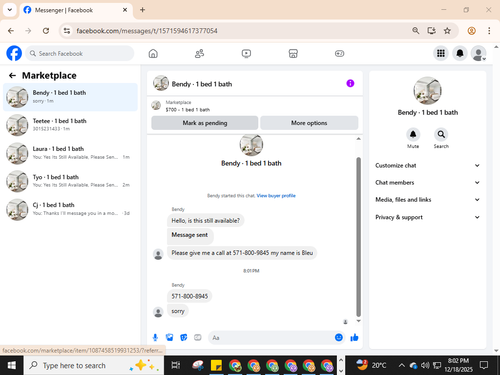
Task: Go to the Facebook Home feed icon
Action: 153,53
